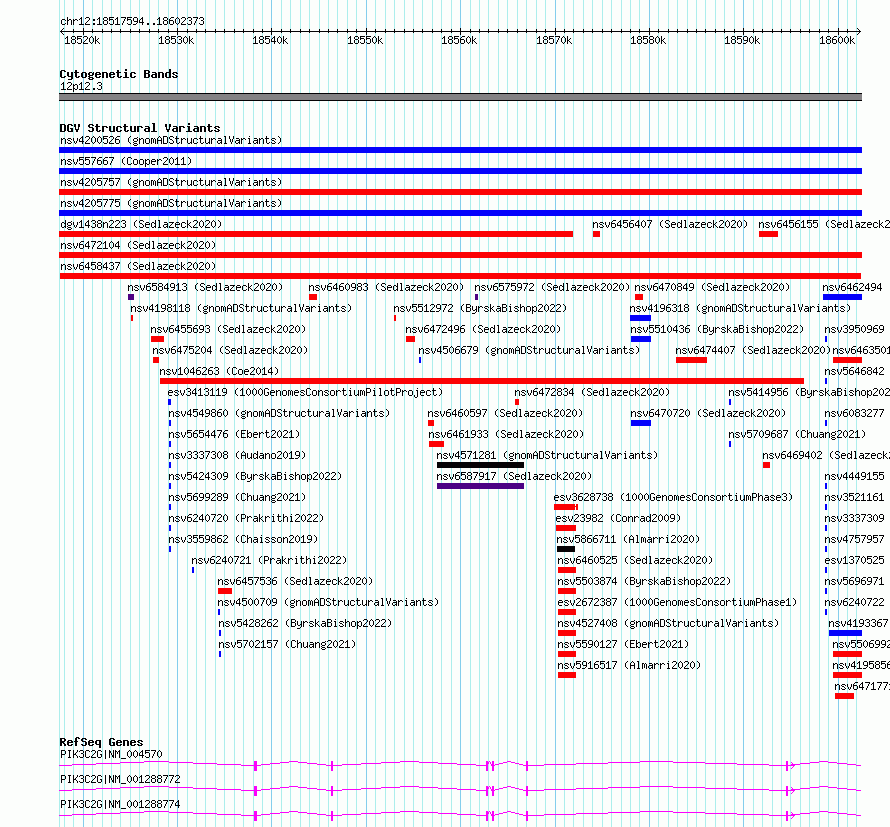This screenshot has width=890, height=827.
Task: Click nsv6587917 (Sedlazeck2020) label
Action: pyautogui.click(x=514, y=476)
